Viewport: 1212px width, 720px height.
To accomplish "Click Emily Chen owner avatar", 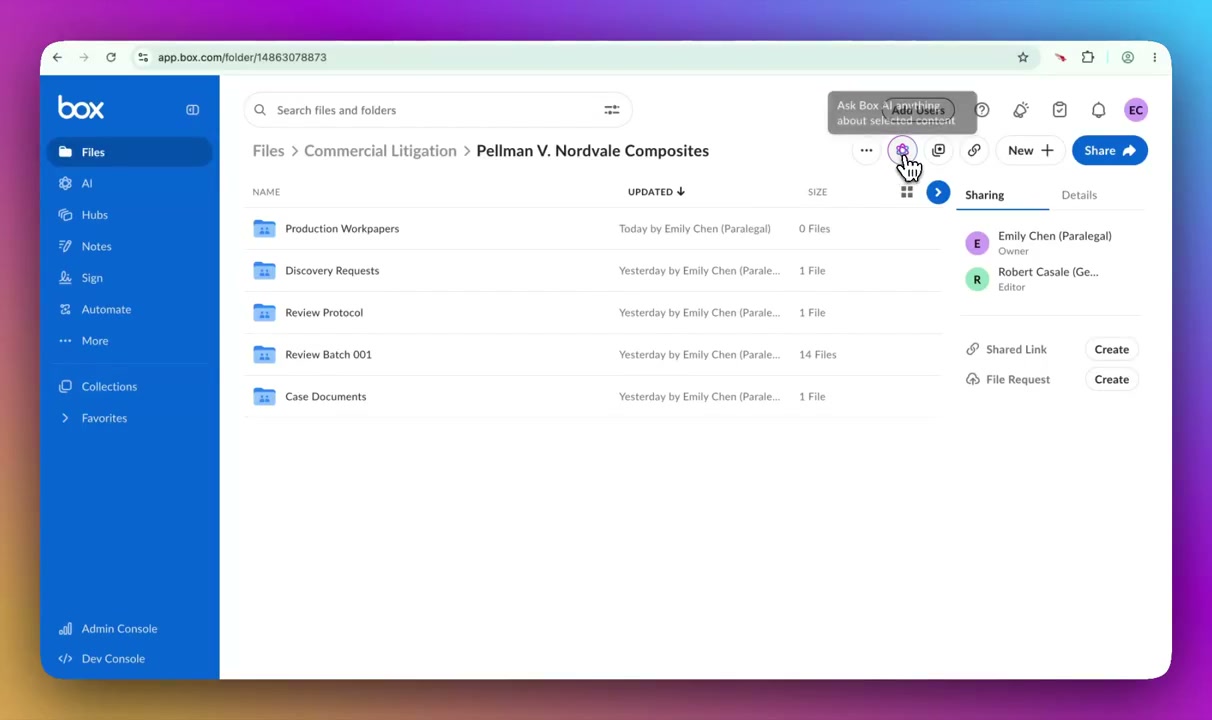I will coord(977,243).
